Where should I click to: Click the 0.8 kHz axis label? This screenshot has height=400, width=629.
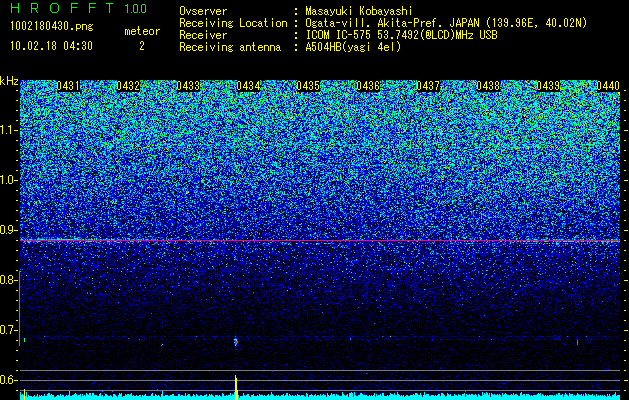pos(7,280)
